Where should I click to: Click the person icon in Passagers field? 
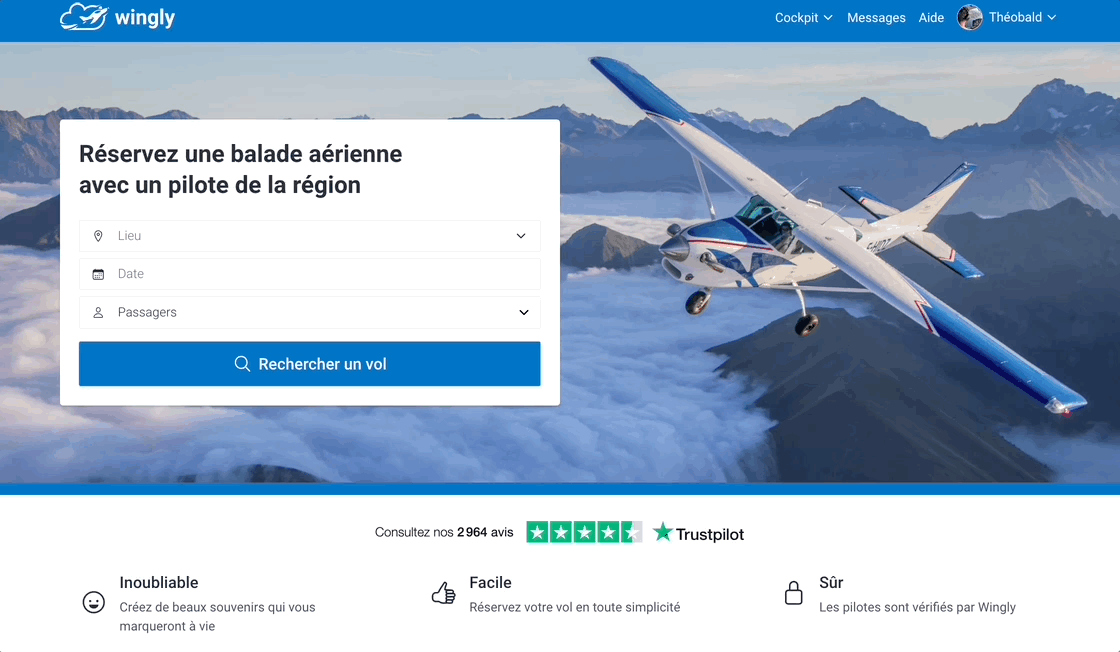pos(99,313)
